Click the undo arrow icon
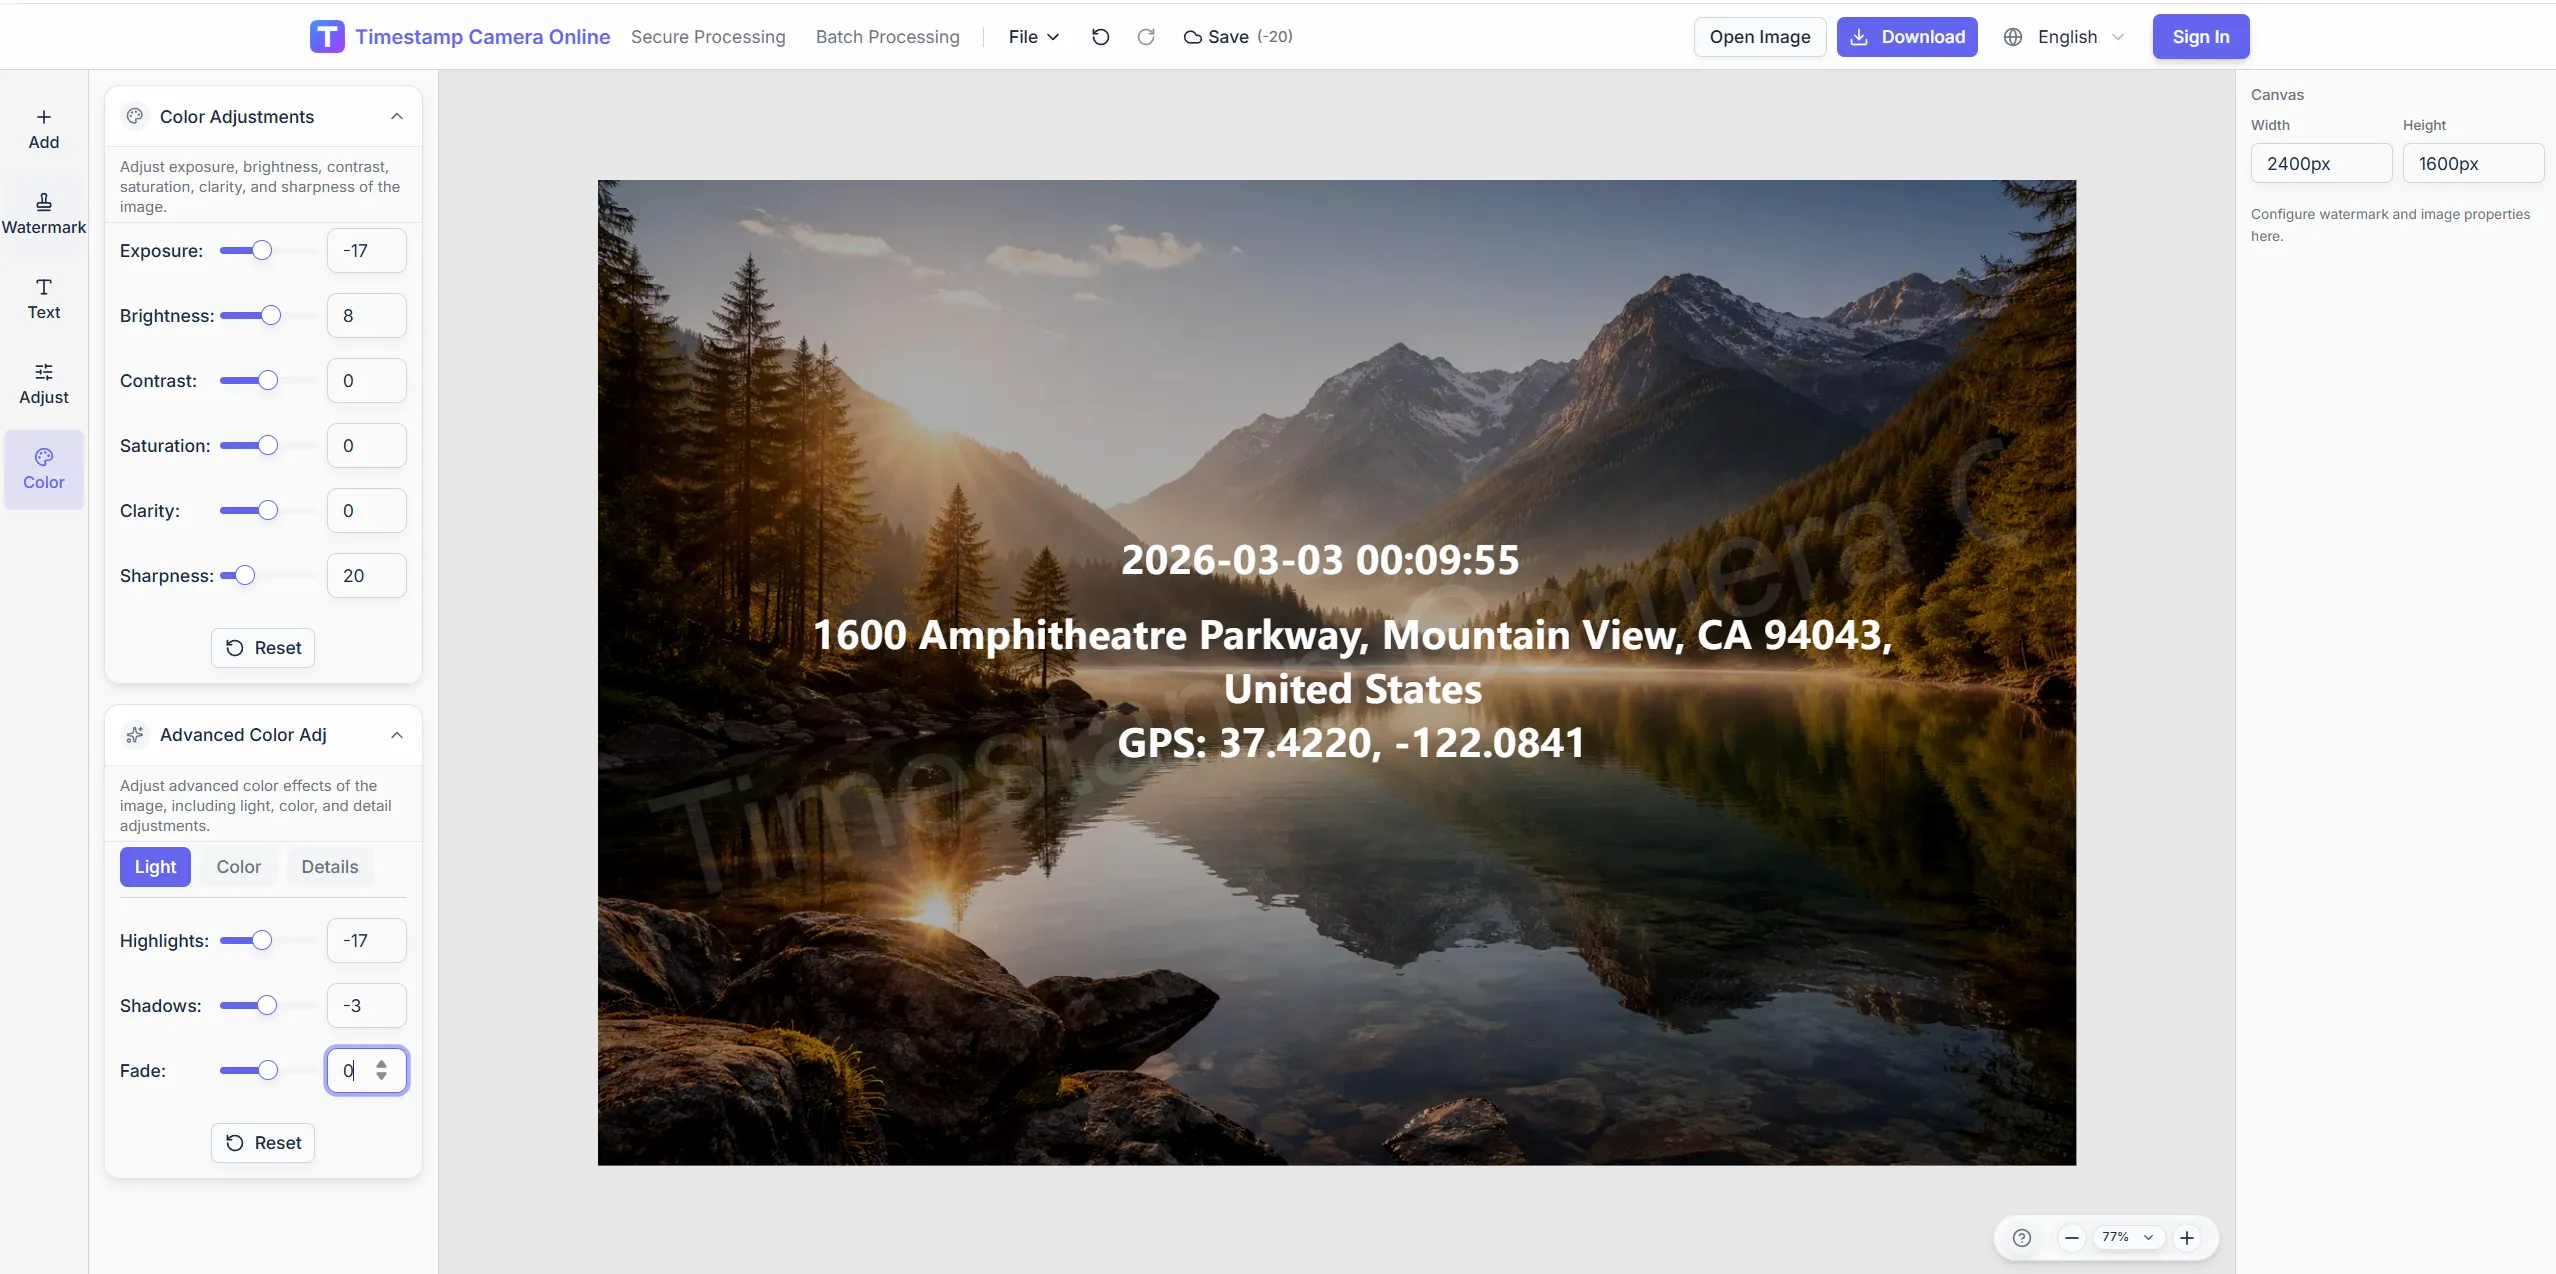The height and width of the screenshot is (1274, 2556). coord(1100,37)
